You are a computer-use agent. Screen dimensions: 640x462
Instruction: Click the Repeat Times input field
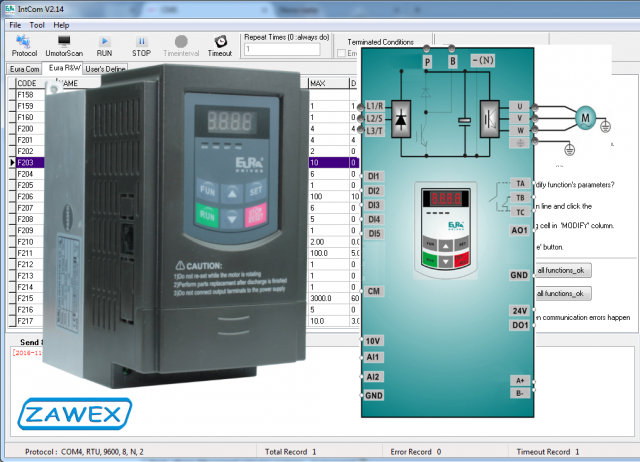[282, 49]
